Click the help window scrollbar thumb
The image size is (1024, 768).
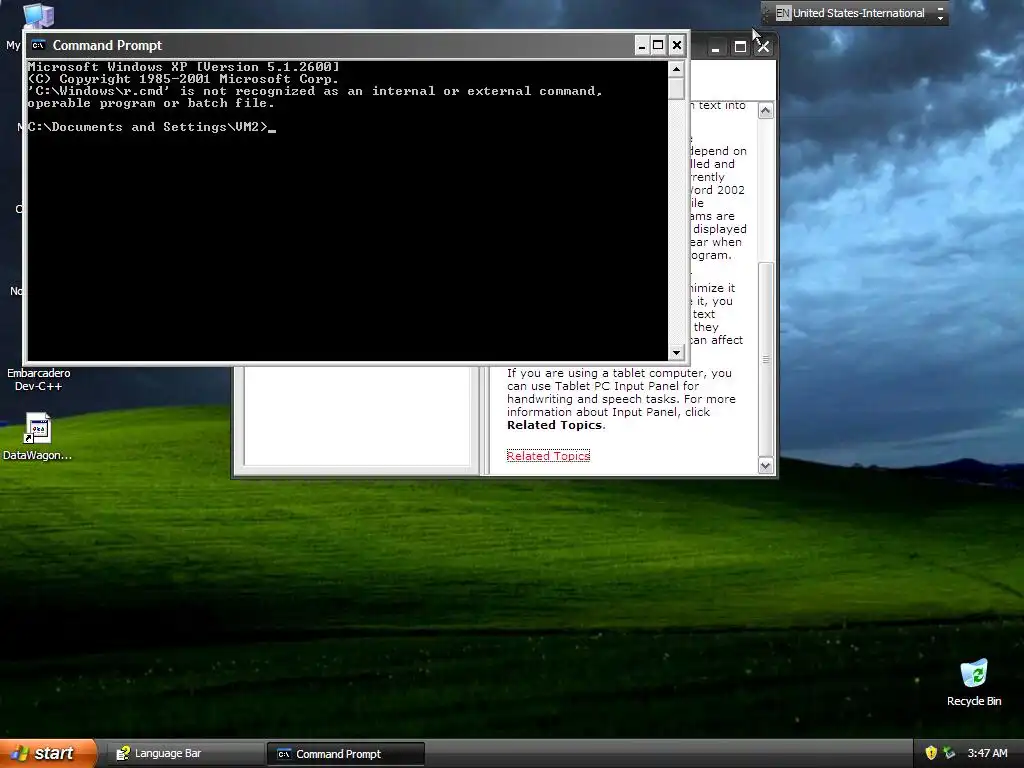pos(765,359)
